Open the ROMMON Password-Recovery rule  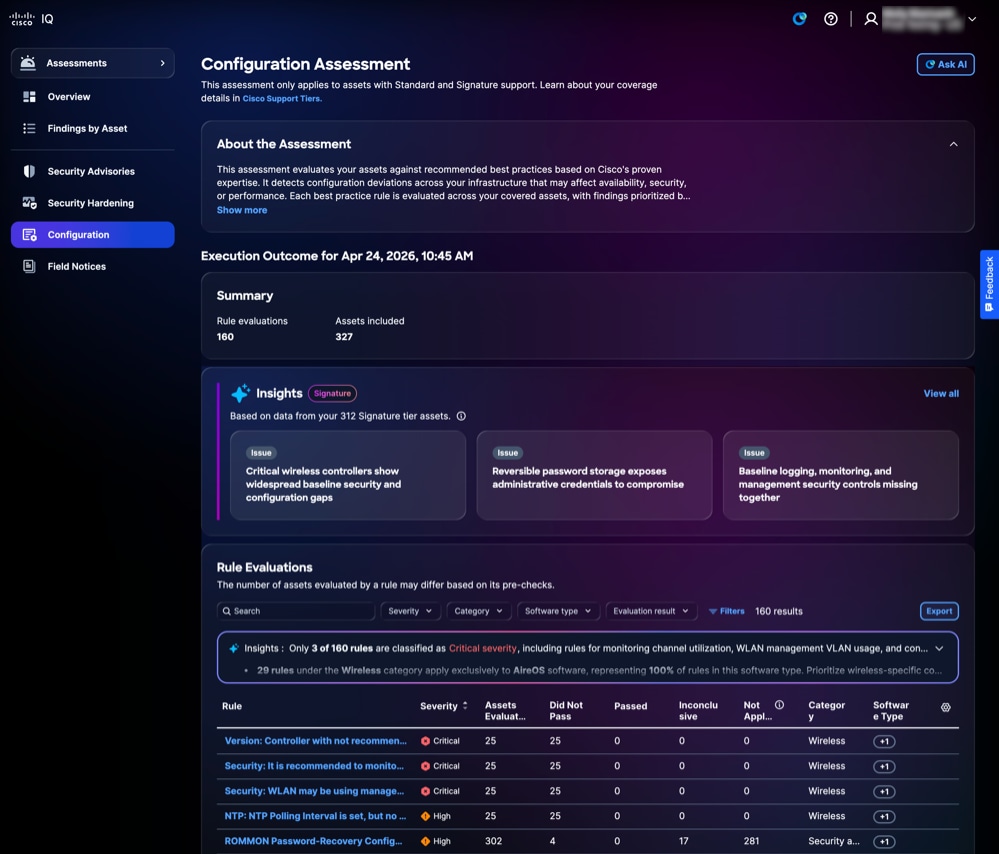coord(313,841)
